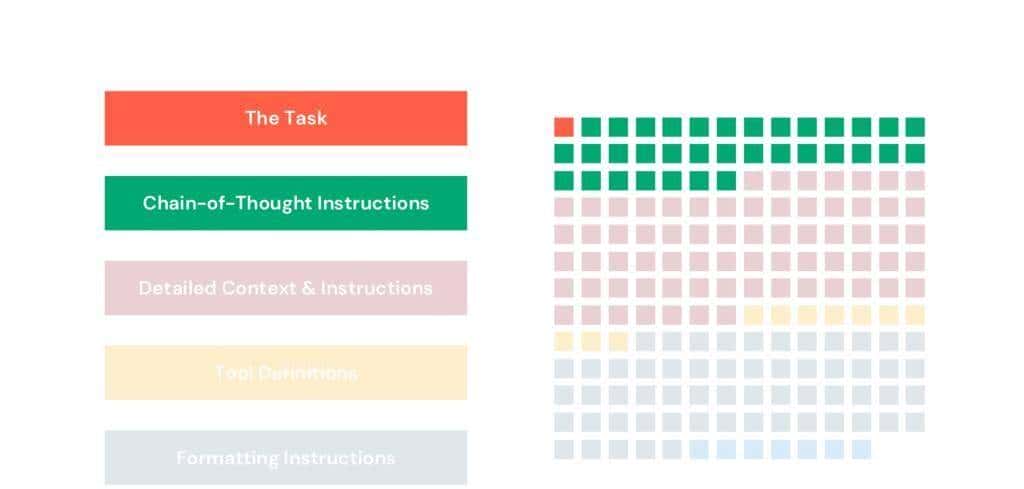Select the first yellow square in the grid

753,315
